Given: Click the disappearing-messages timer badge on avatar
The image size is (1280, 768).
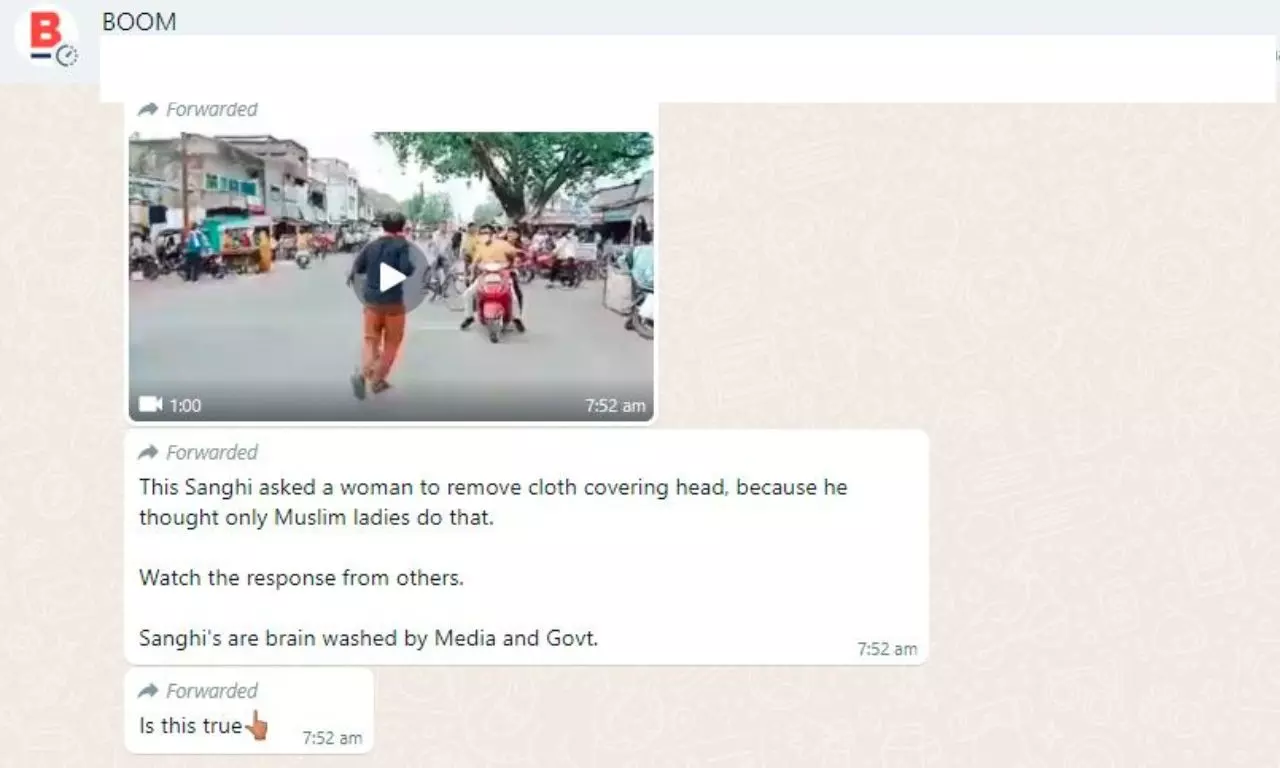Looking at the screenshot, I should [x=67, y=56].
